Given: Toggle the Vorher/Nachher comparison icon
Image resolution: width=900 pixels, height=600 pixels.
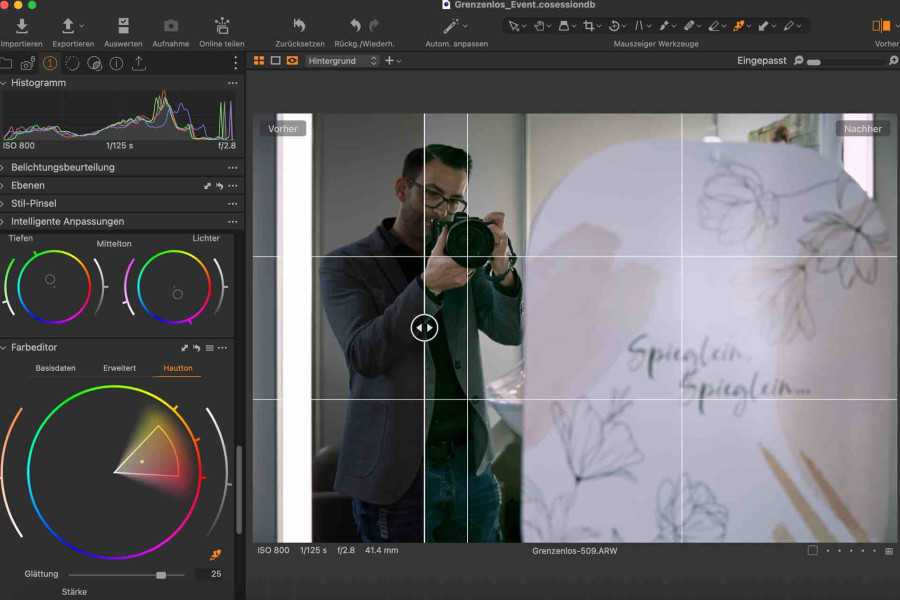Looking at the screenshot, I should (x=293, y=60).
